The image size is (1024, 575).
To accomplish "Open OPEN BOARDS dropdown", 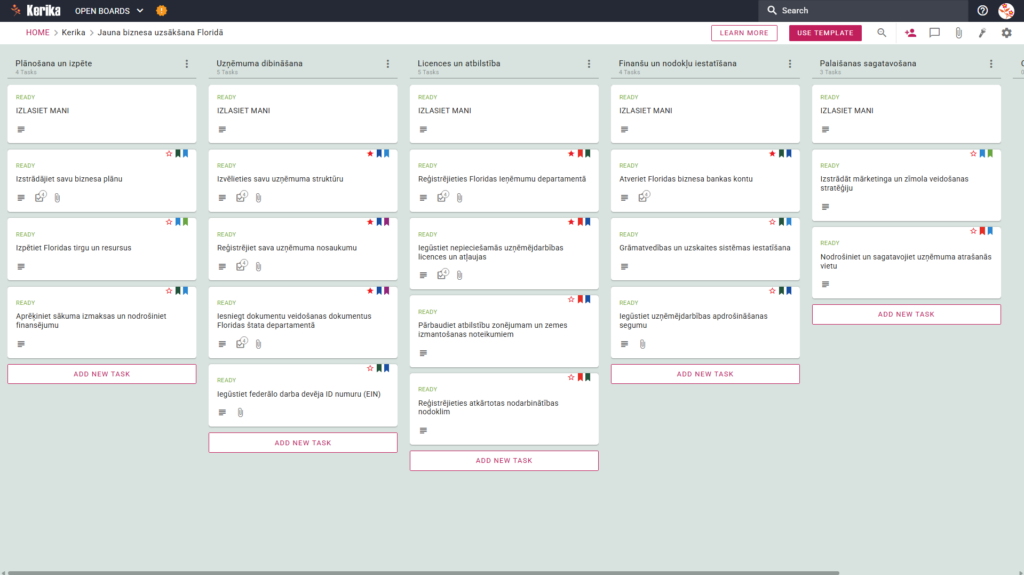I will pos(109,10).
